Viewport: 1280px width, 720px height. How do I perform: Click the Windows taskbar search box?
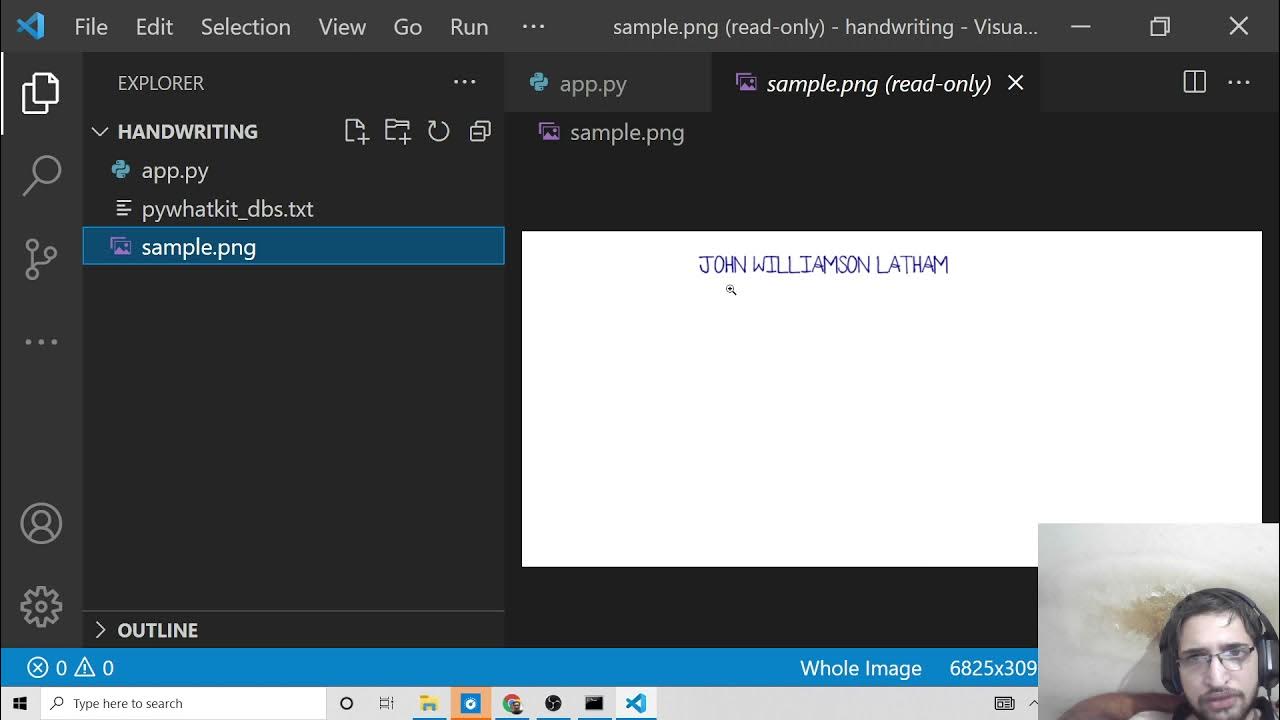tap(185, 703)
